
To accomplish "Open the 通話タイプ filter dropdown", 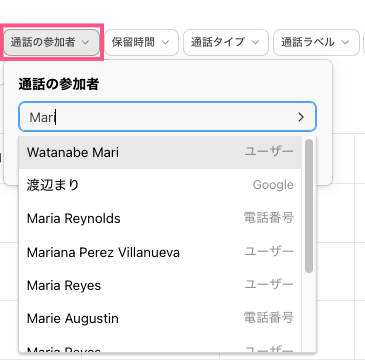I will pyautogui.click(x=226, y=42).
